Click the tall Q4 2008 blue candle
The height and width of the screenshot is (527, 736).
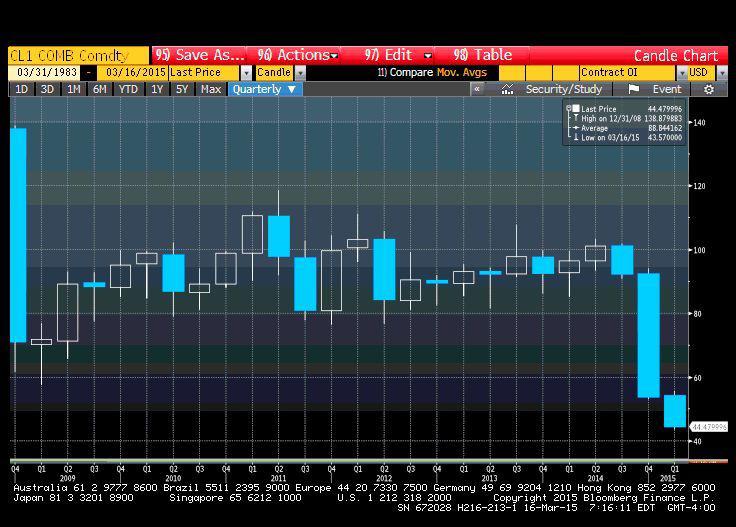pos(18,235)
